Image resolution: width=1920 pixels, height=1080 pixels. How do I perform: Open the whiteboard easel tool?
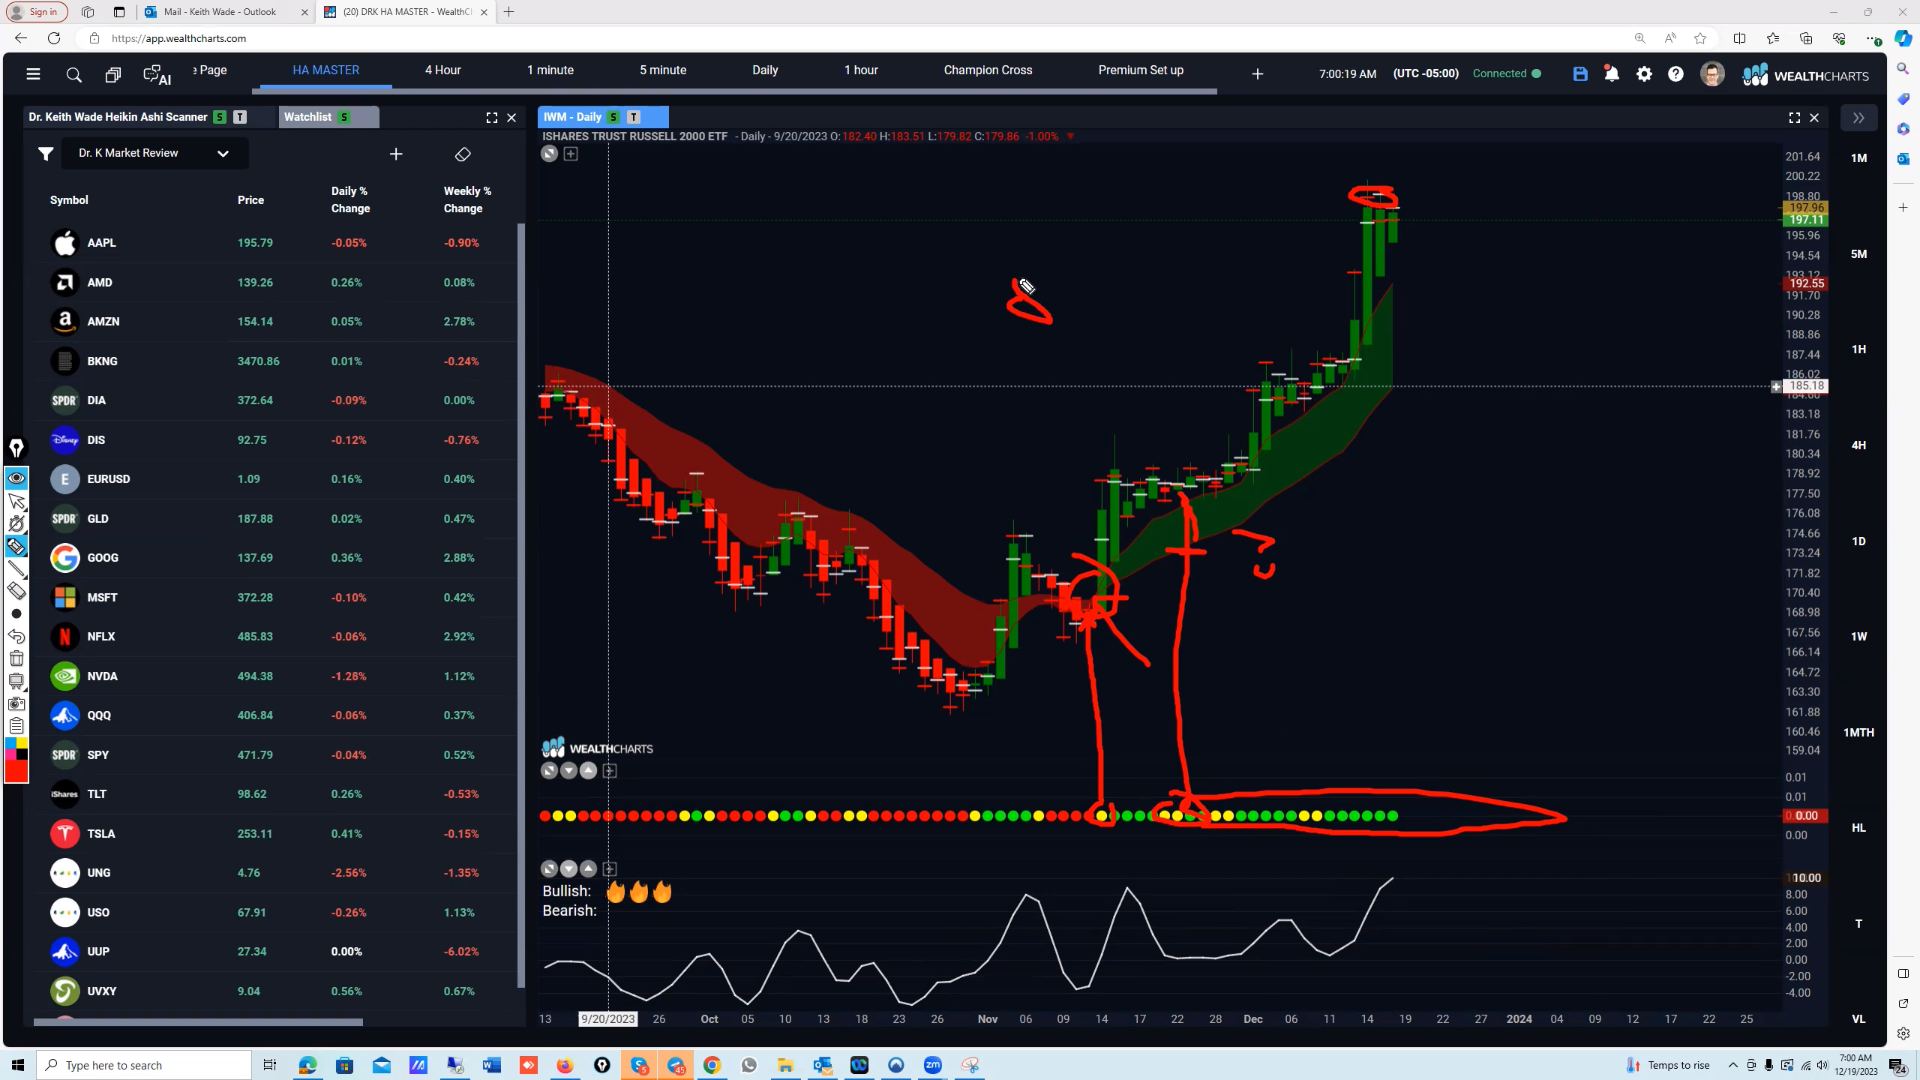(16, 681)
